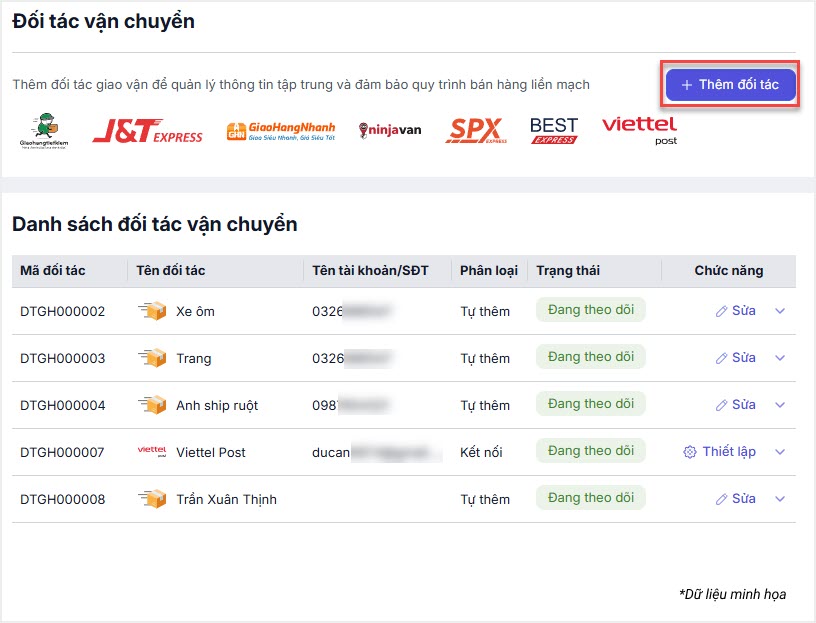Click the Tên tài khoản/SĐT column header

(370, 271)
